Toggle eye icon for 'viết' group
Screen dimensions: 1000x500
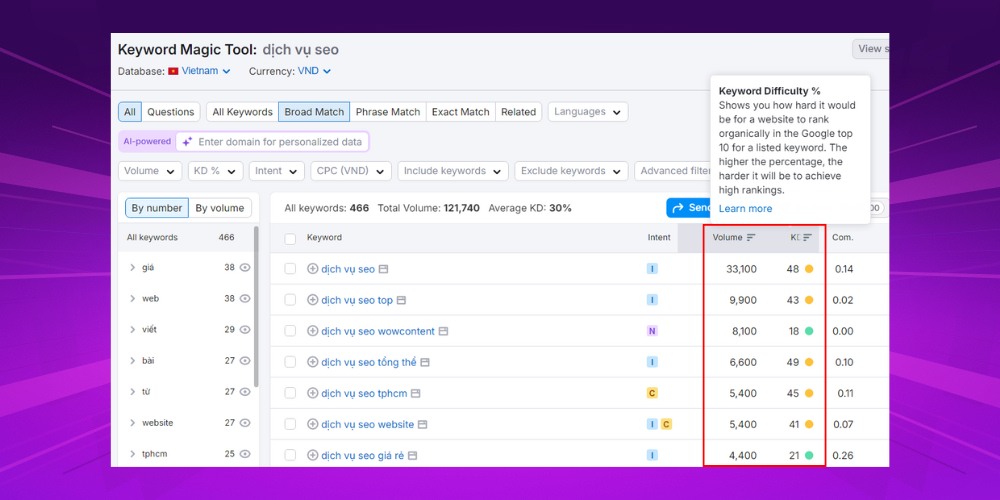coord(245,330)
